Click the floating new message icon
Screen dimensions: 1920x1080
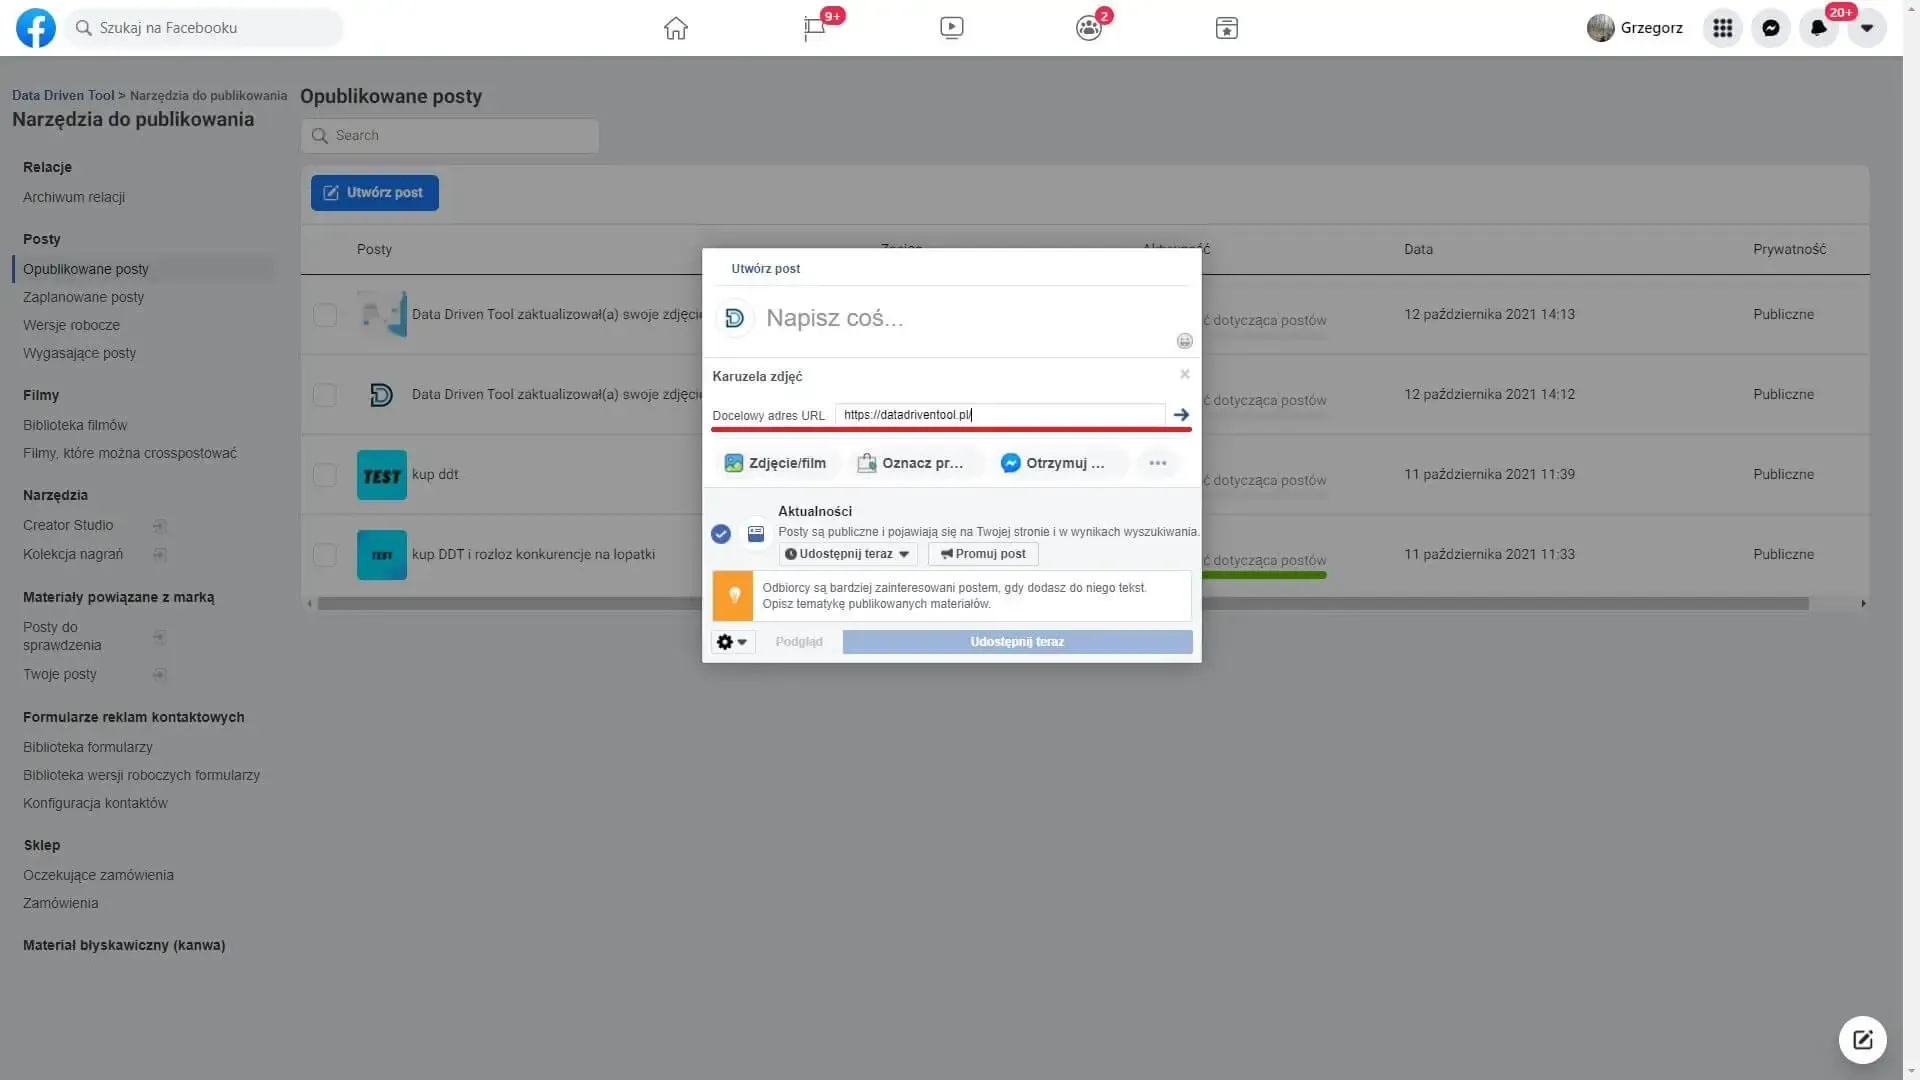point(1862,1040)
